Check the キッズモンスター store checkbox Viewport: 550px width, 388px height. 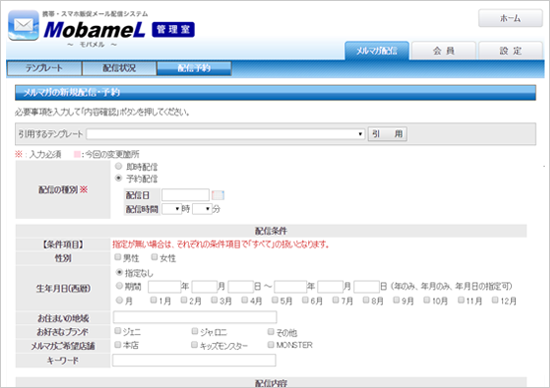pos(194,345)
